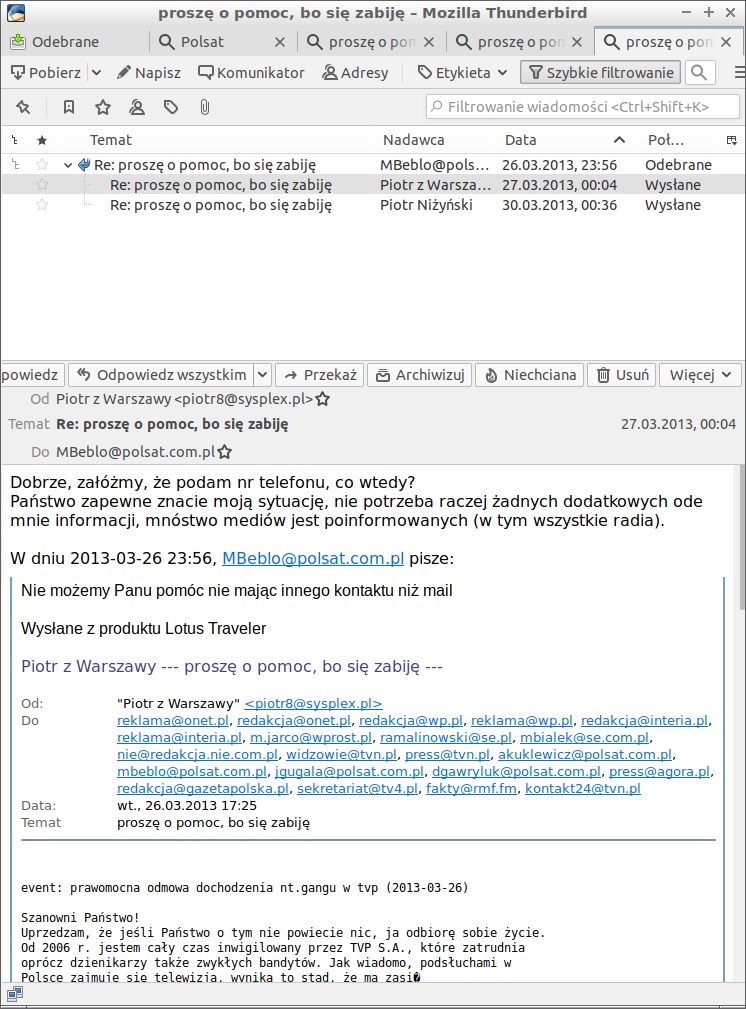Screen dimensions: 746x1009
Task: Open the widzowie@tvn.pl link
Action: pos(341,754)
